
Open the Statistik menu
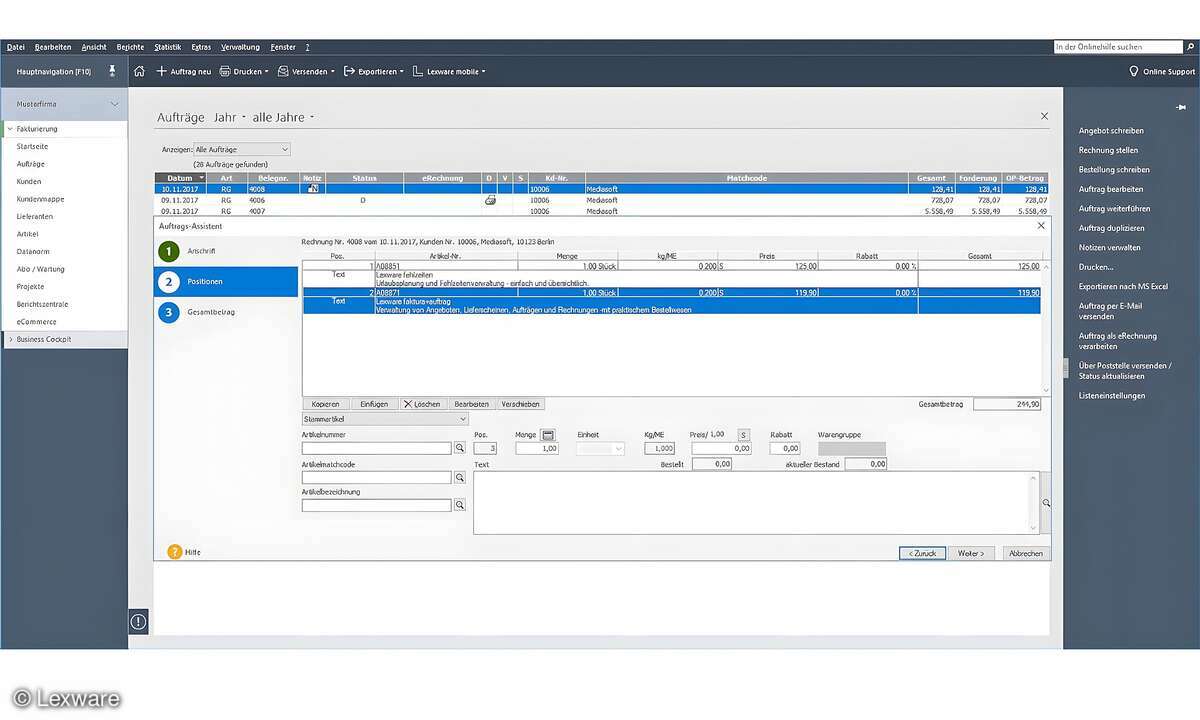pyautogui.click(x=168, y=47)
